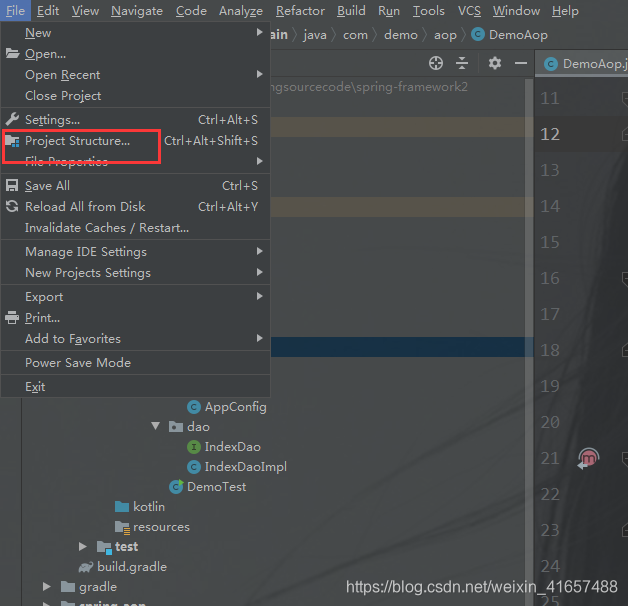The height and width of the screenshot is (606, 628).
Task: Expand the test folder tree node
Action: (x=83, y=547)
